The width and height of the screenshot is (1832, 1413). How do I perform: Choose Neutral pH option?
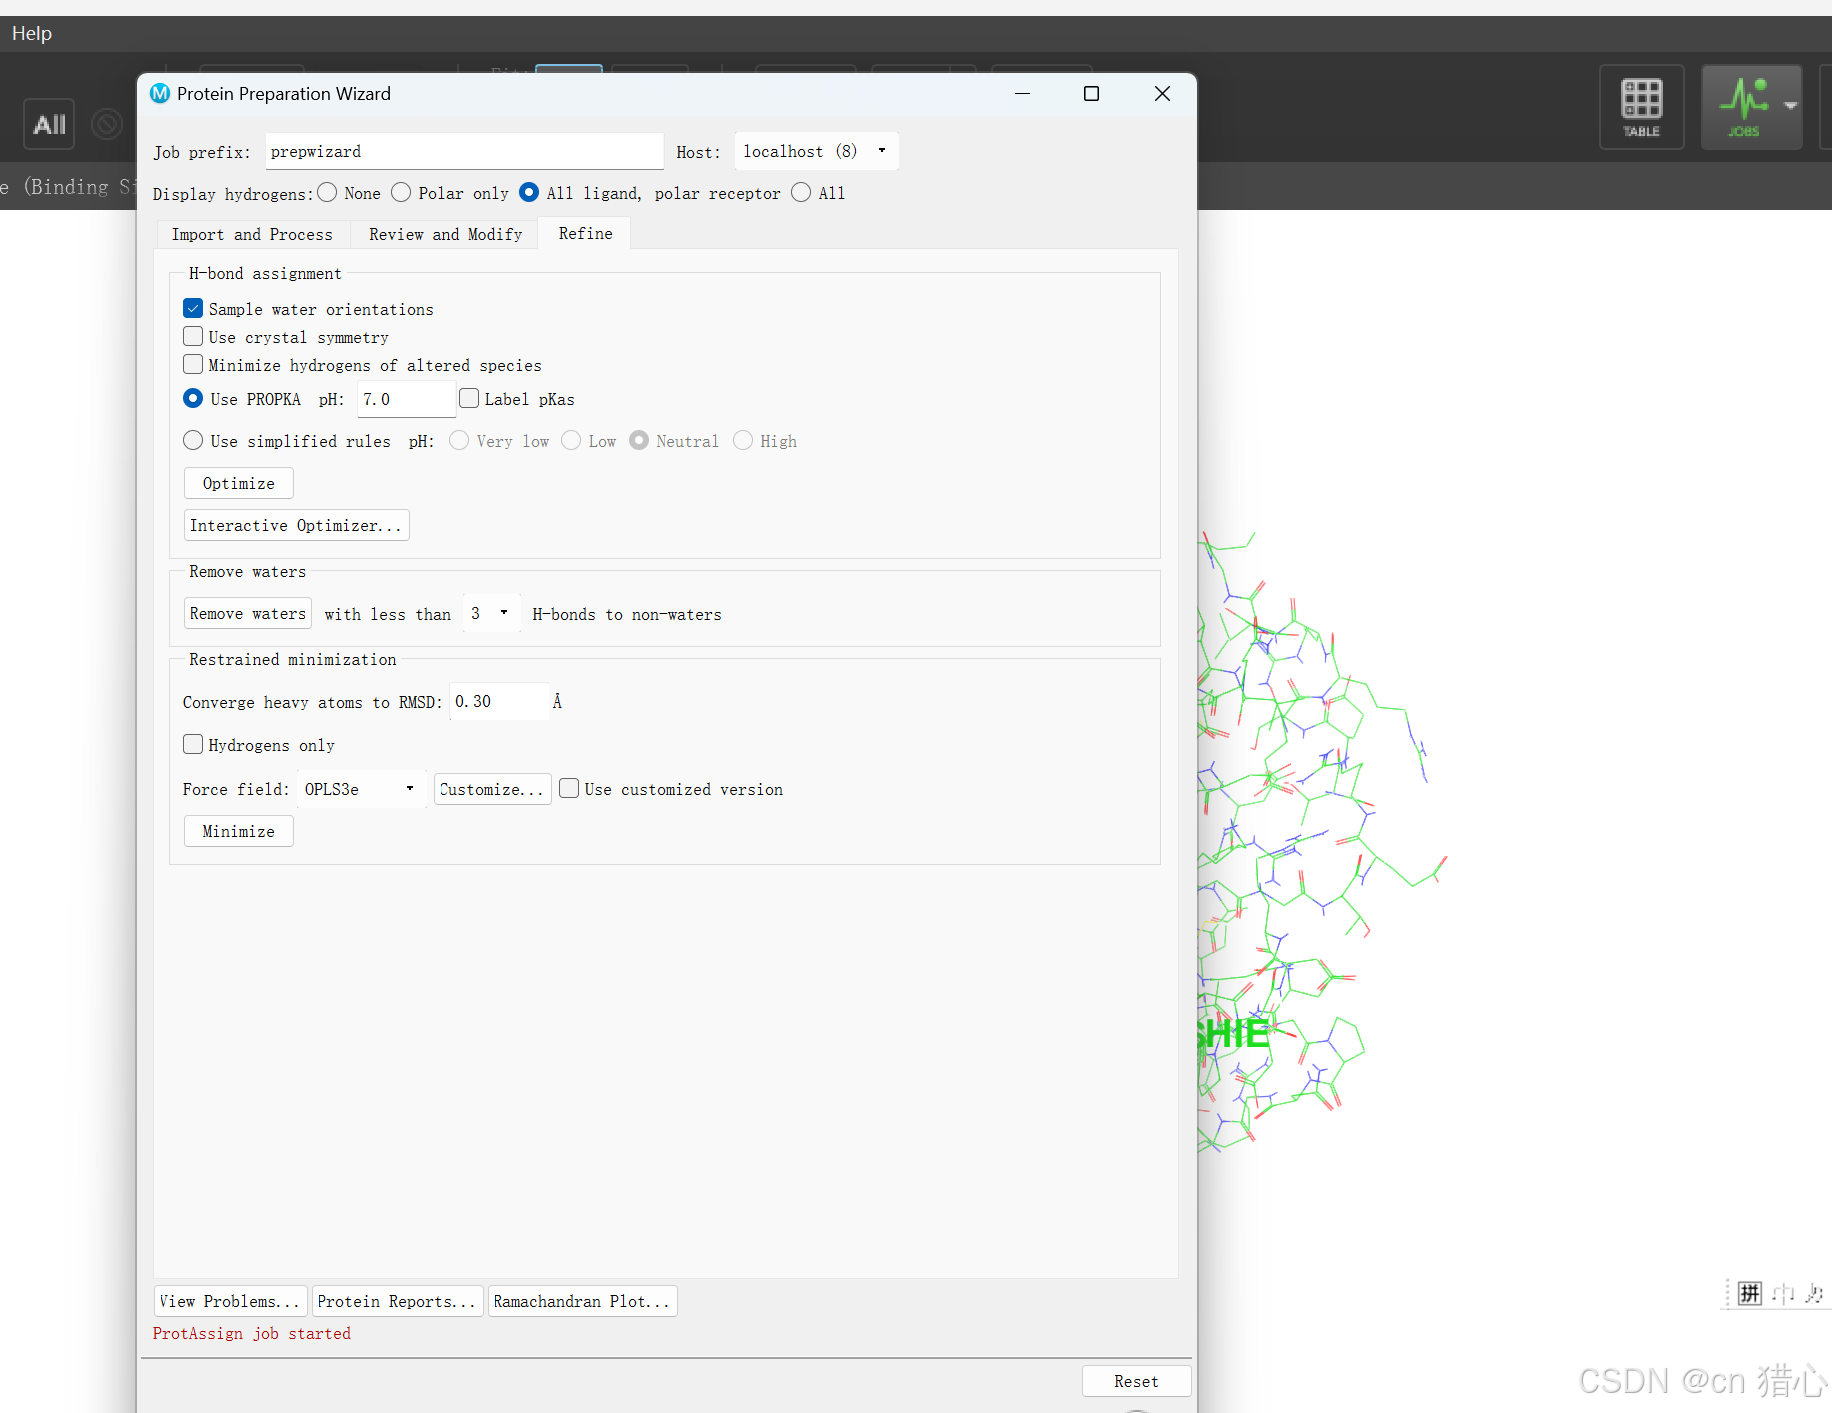tap(639, 440)
